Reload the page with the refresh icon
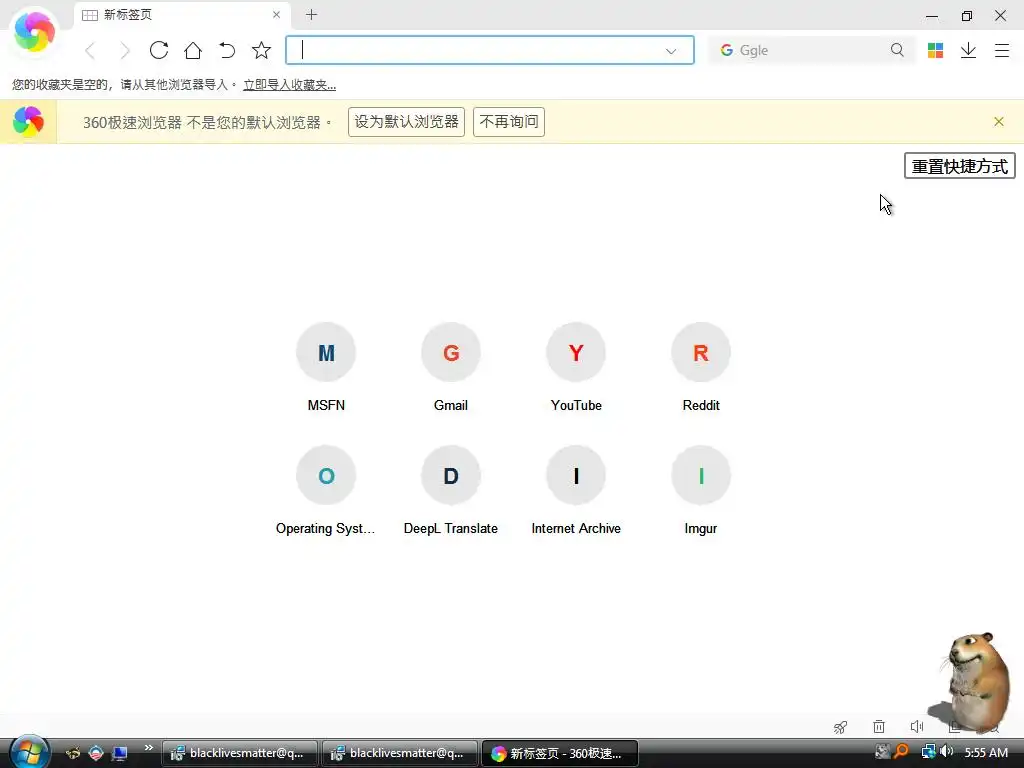The height and width of the screenshot is (768, 1024). click(x=159, y=50)
